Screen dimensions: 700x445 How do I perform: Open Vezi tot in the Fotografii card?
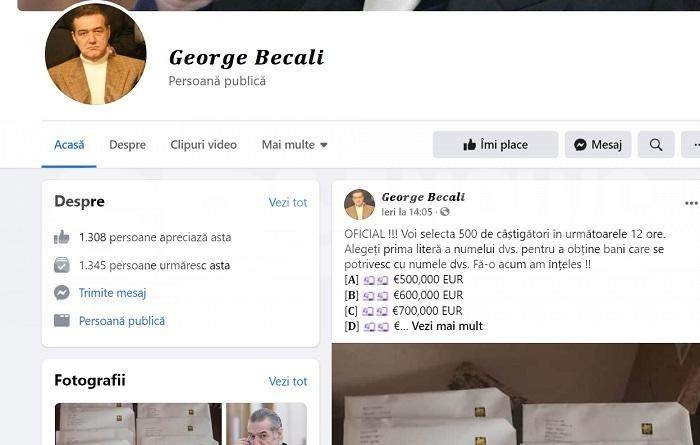click(x=288, y=382)
